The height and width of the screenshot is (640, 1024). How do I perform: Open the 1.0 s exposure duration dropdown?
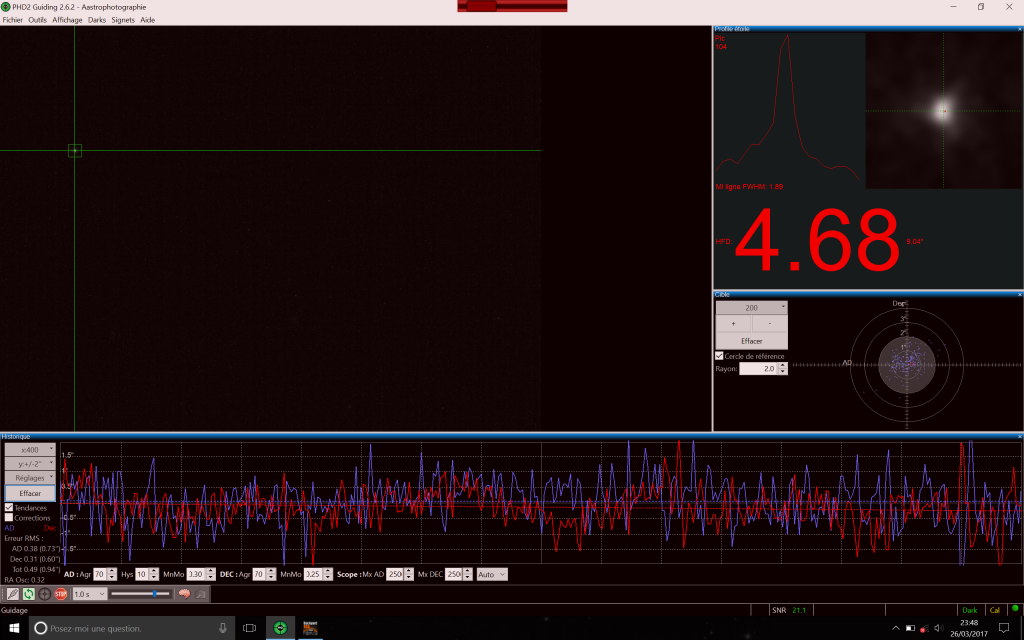[x=88, y=593]
